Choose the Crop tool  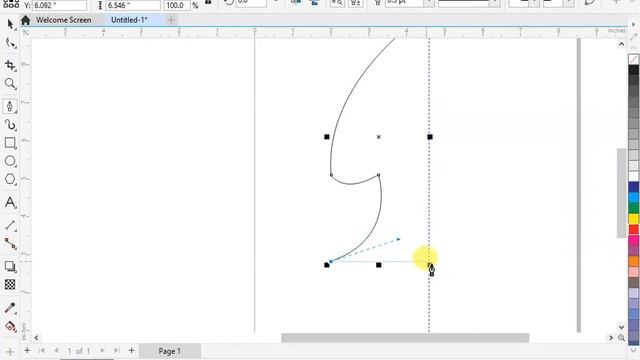[10, 65]
